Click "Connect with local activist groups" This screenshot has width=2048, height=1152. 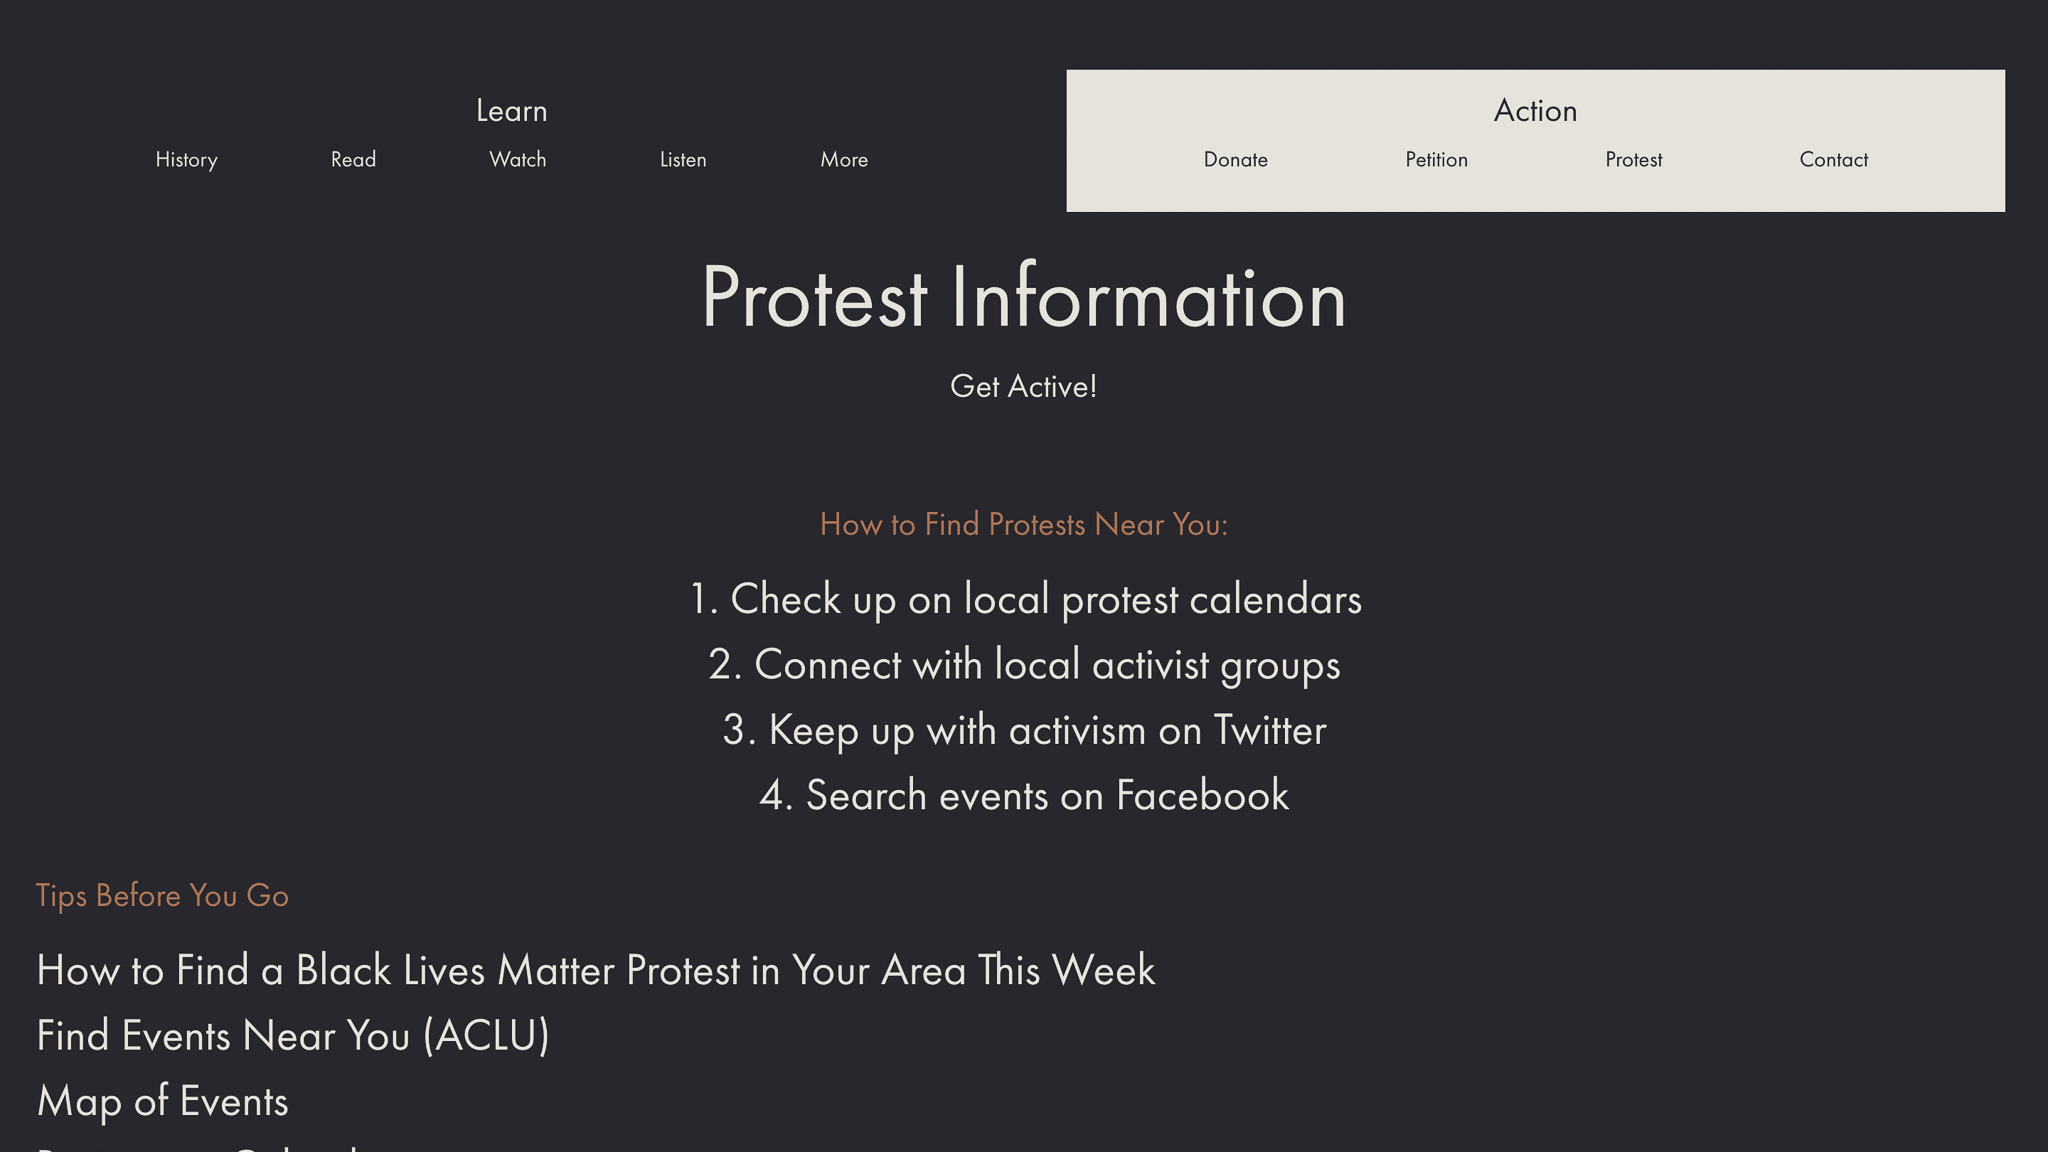(x=1024, y=666)
